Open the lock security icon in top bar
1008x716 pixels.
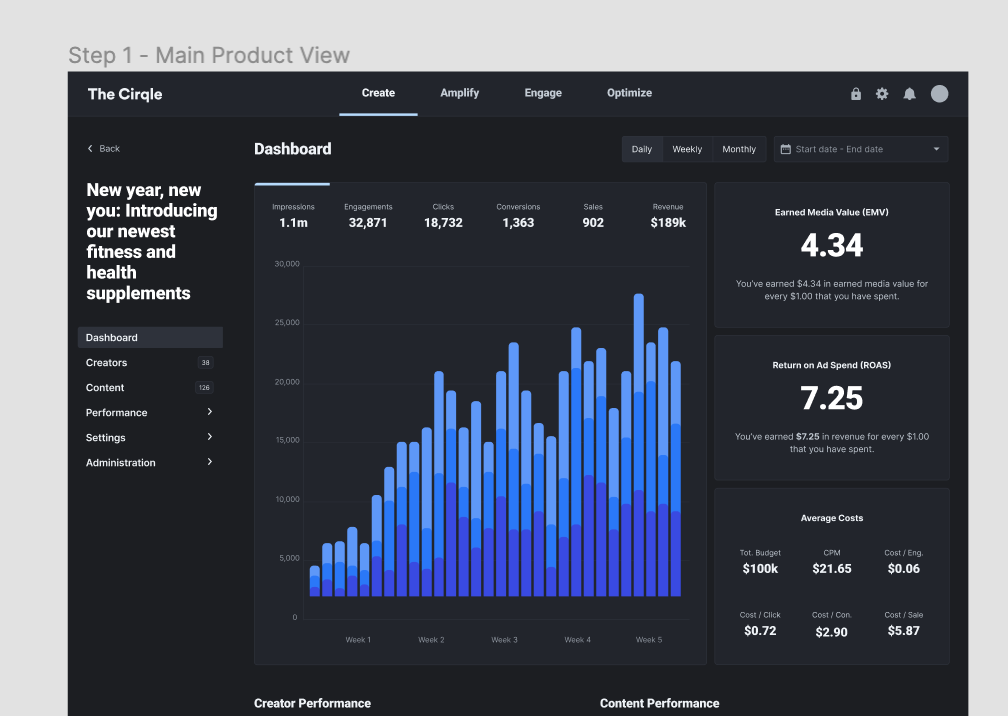856,93
